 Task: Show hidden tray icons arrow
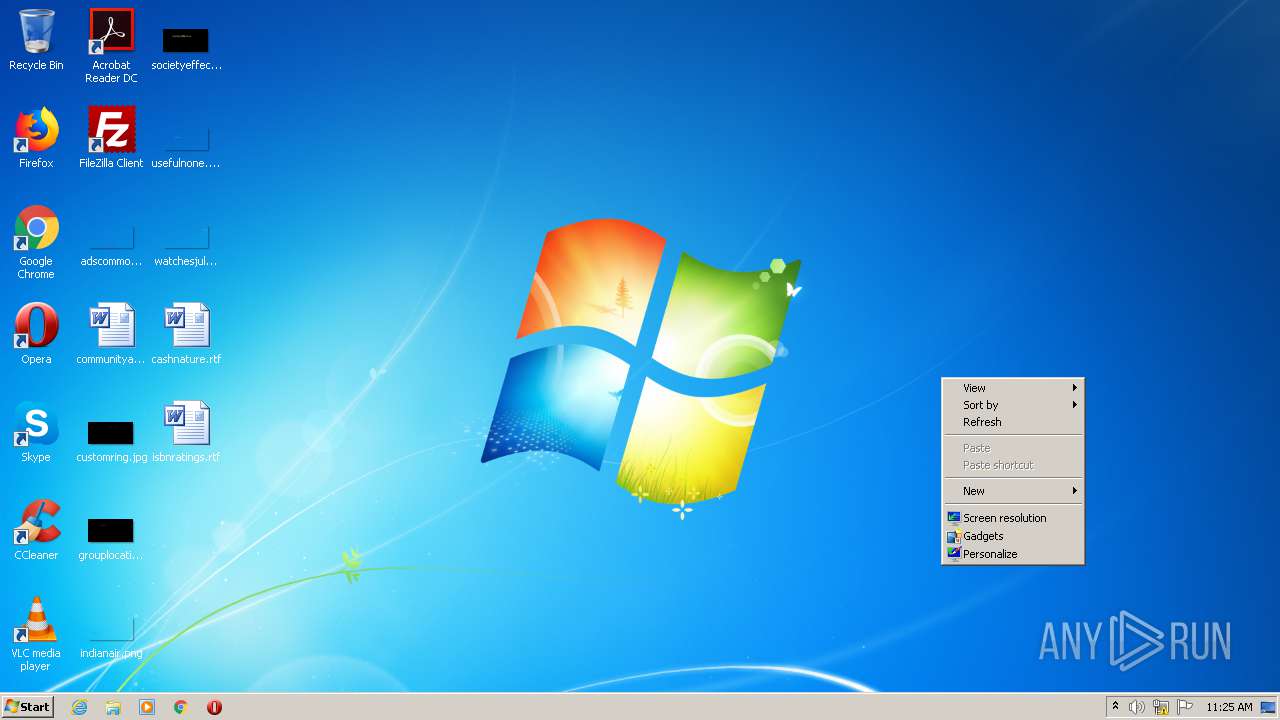1115,707
